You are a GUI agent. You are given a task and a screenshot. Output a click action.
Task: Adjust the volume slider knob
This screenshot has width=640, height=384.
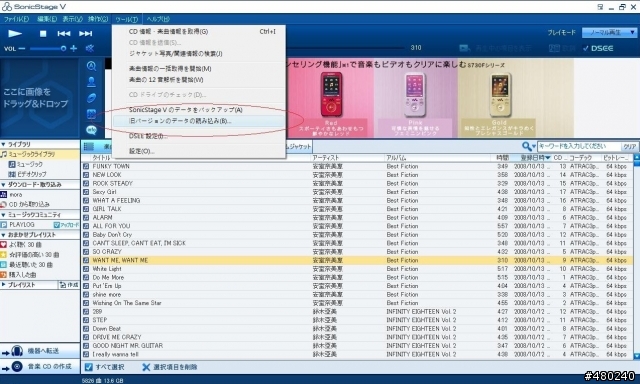tap(63, 49)
